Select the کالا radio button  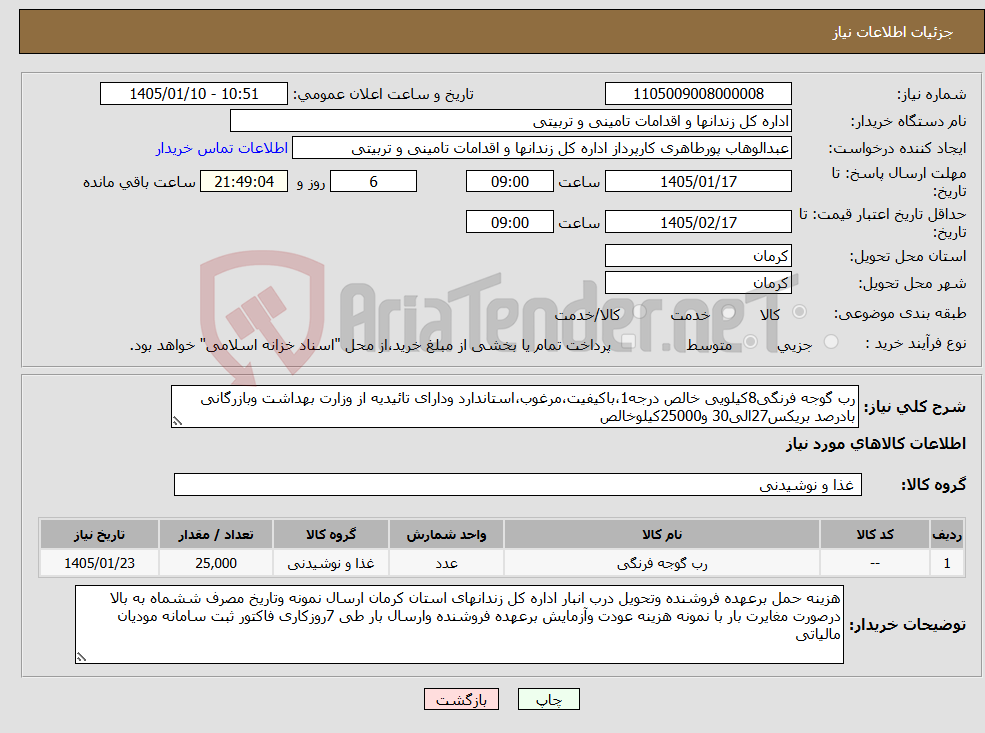[x=800, y=312]
